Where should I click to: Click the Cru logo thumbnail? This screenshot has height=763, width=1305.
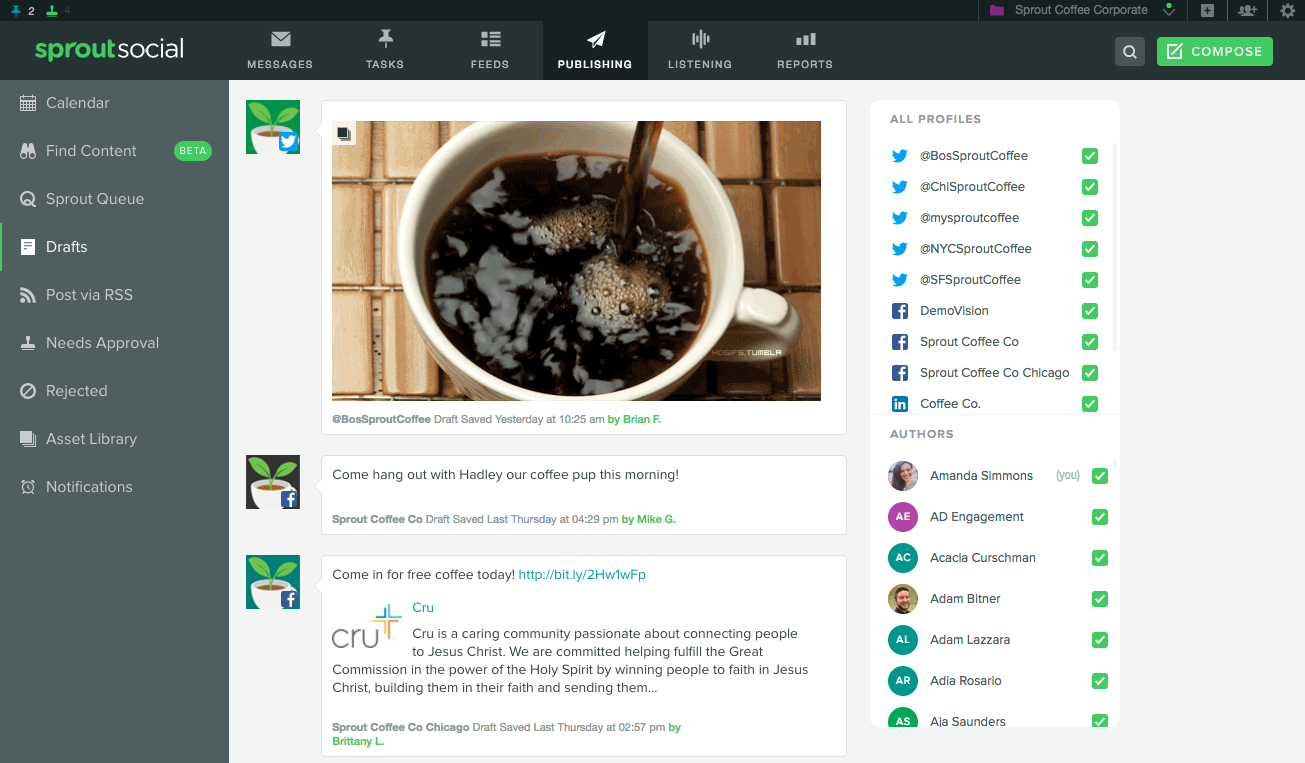[367, 626]
